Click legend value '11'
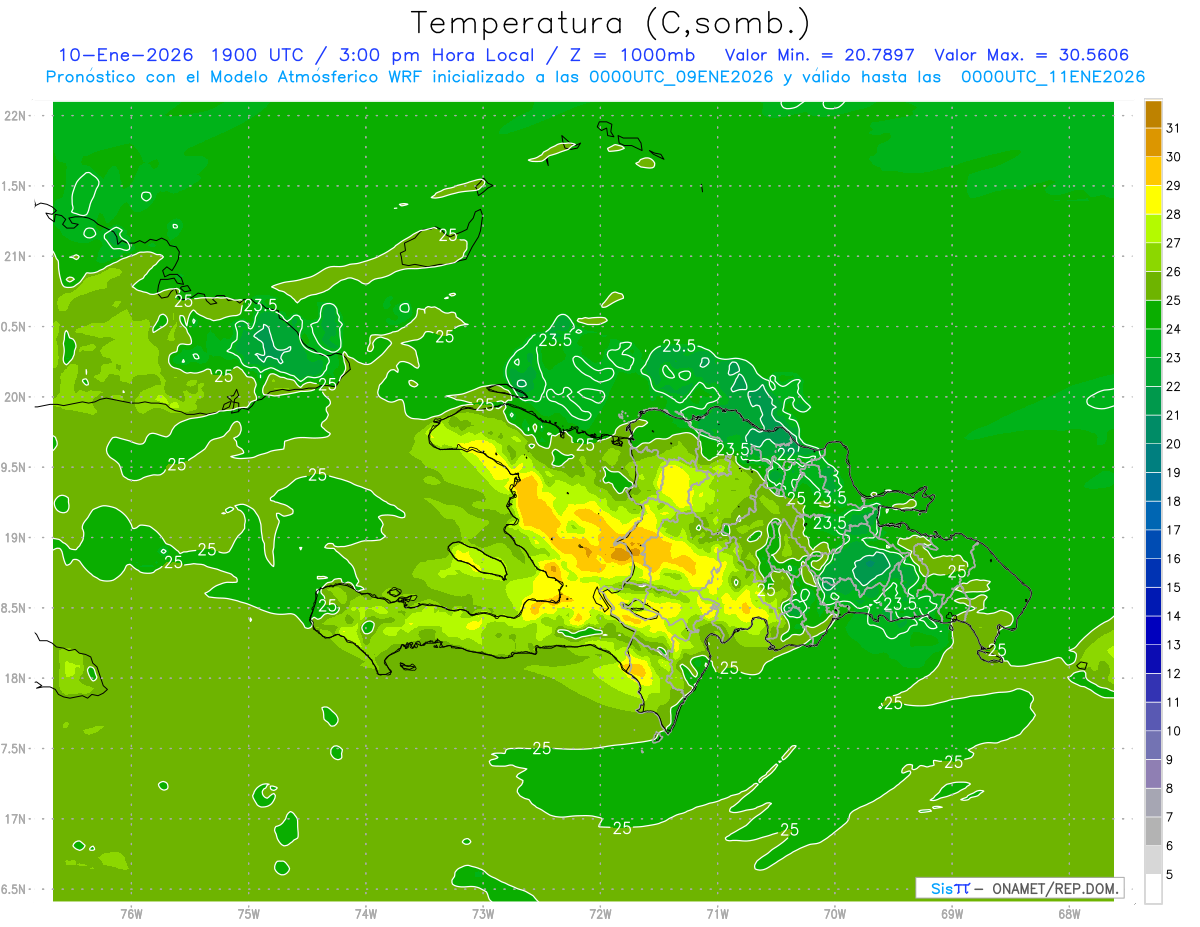The image size is (1200, 927). 1174,702
